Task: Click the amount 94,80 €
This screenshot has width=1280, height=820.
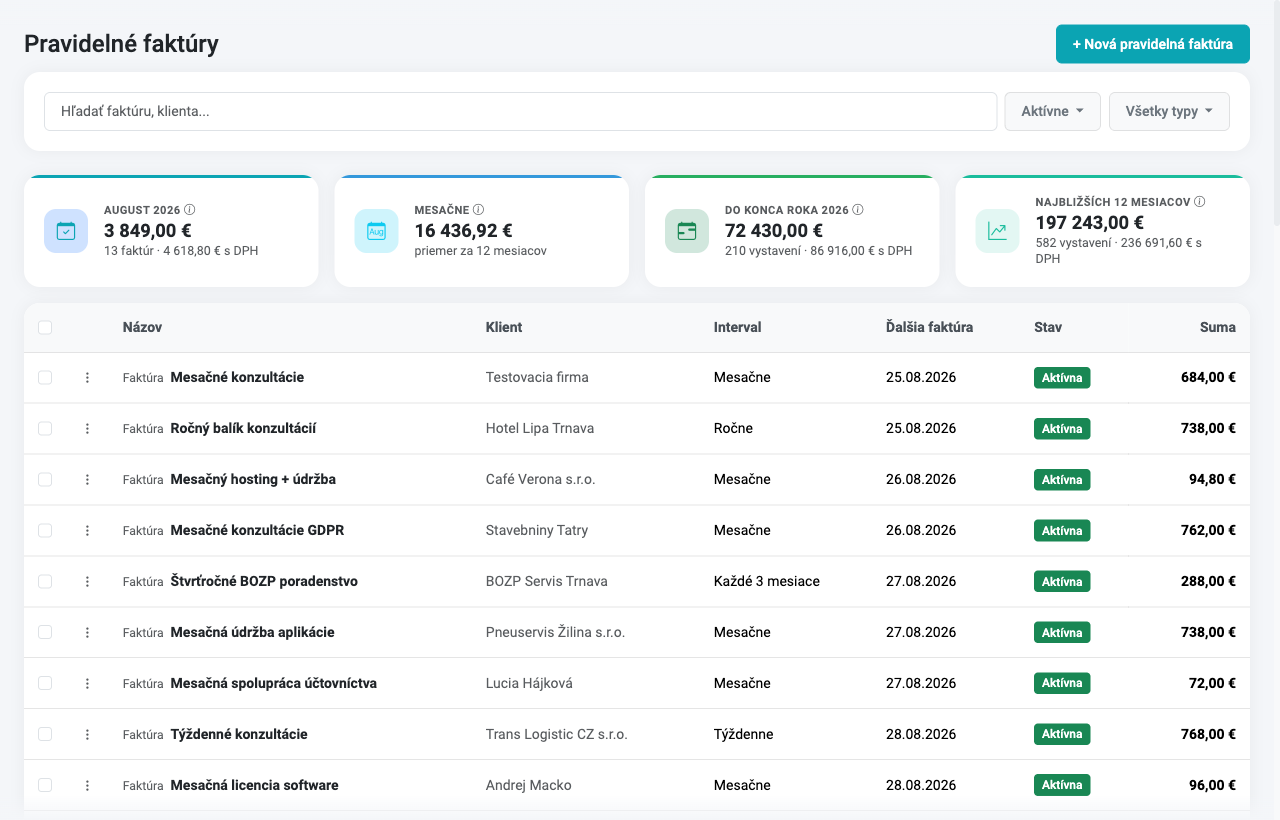Action: [1212, 480]
